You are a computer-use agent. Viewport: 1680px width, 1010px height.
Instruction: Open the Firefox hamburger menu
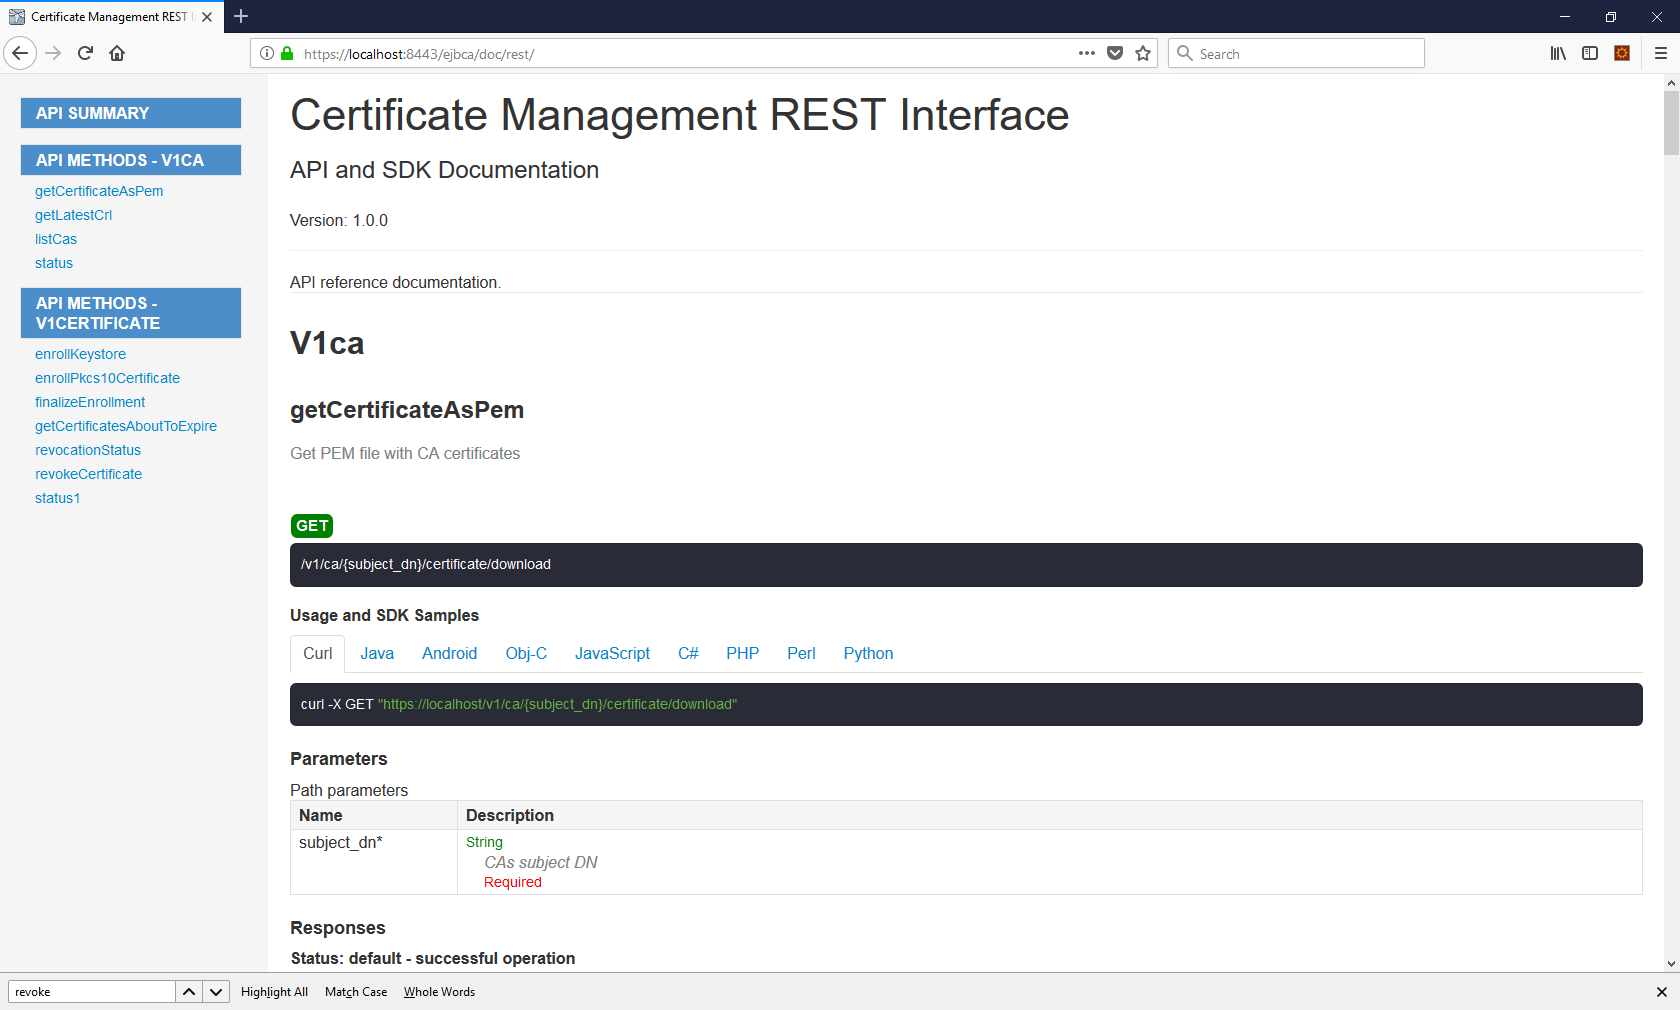(x=1661, y=54)
